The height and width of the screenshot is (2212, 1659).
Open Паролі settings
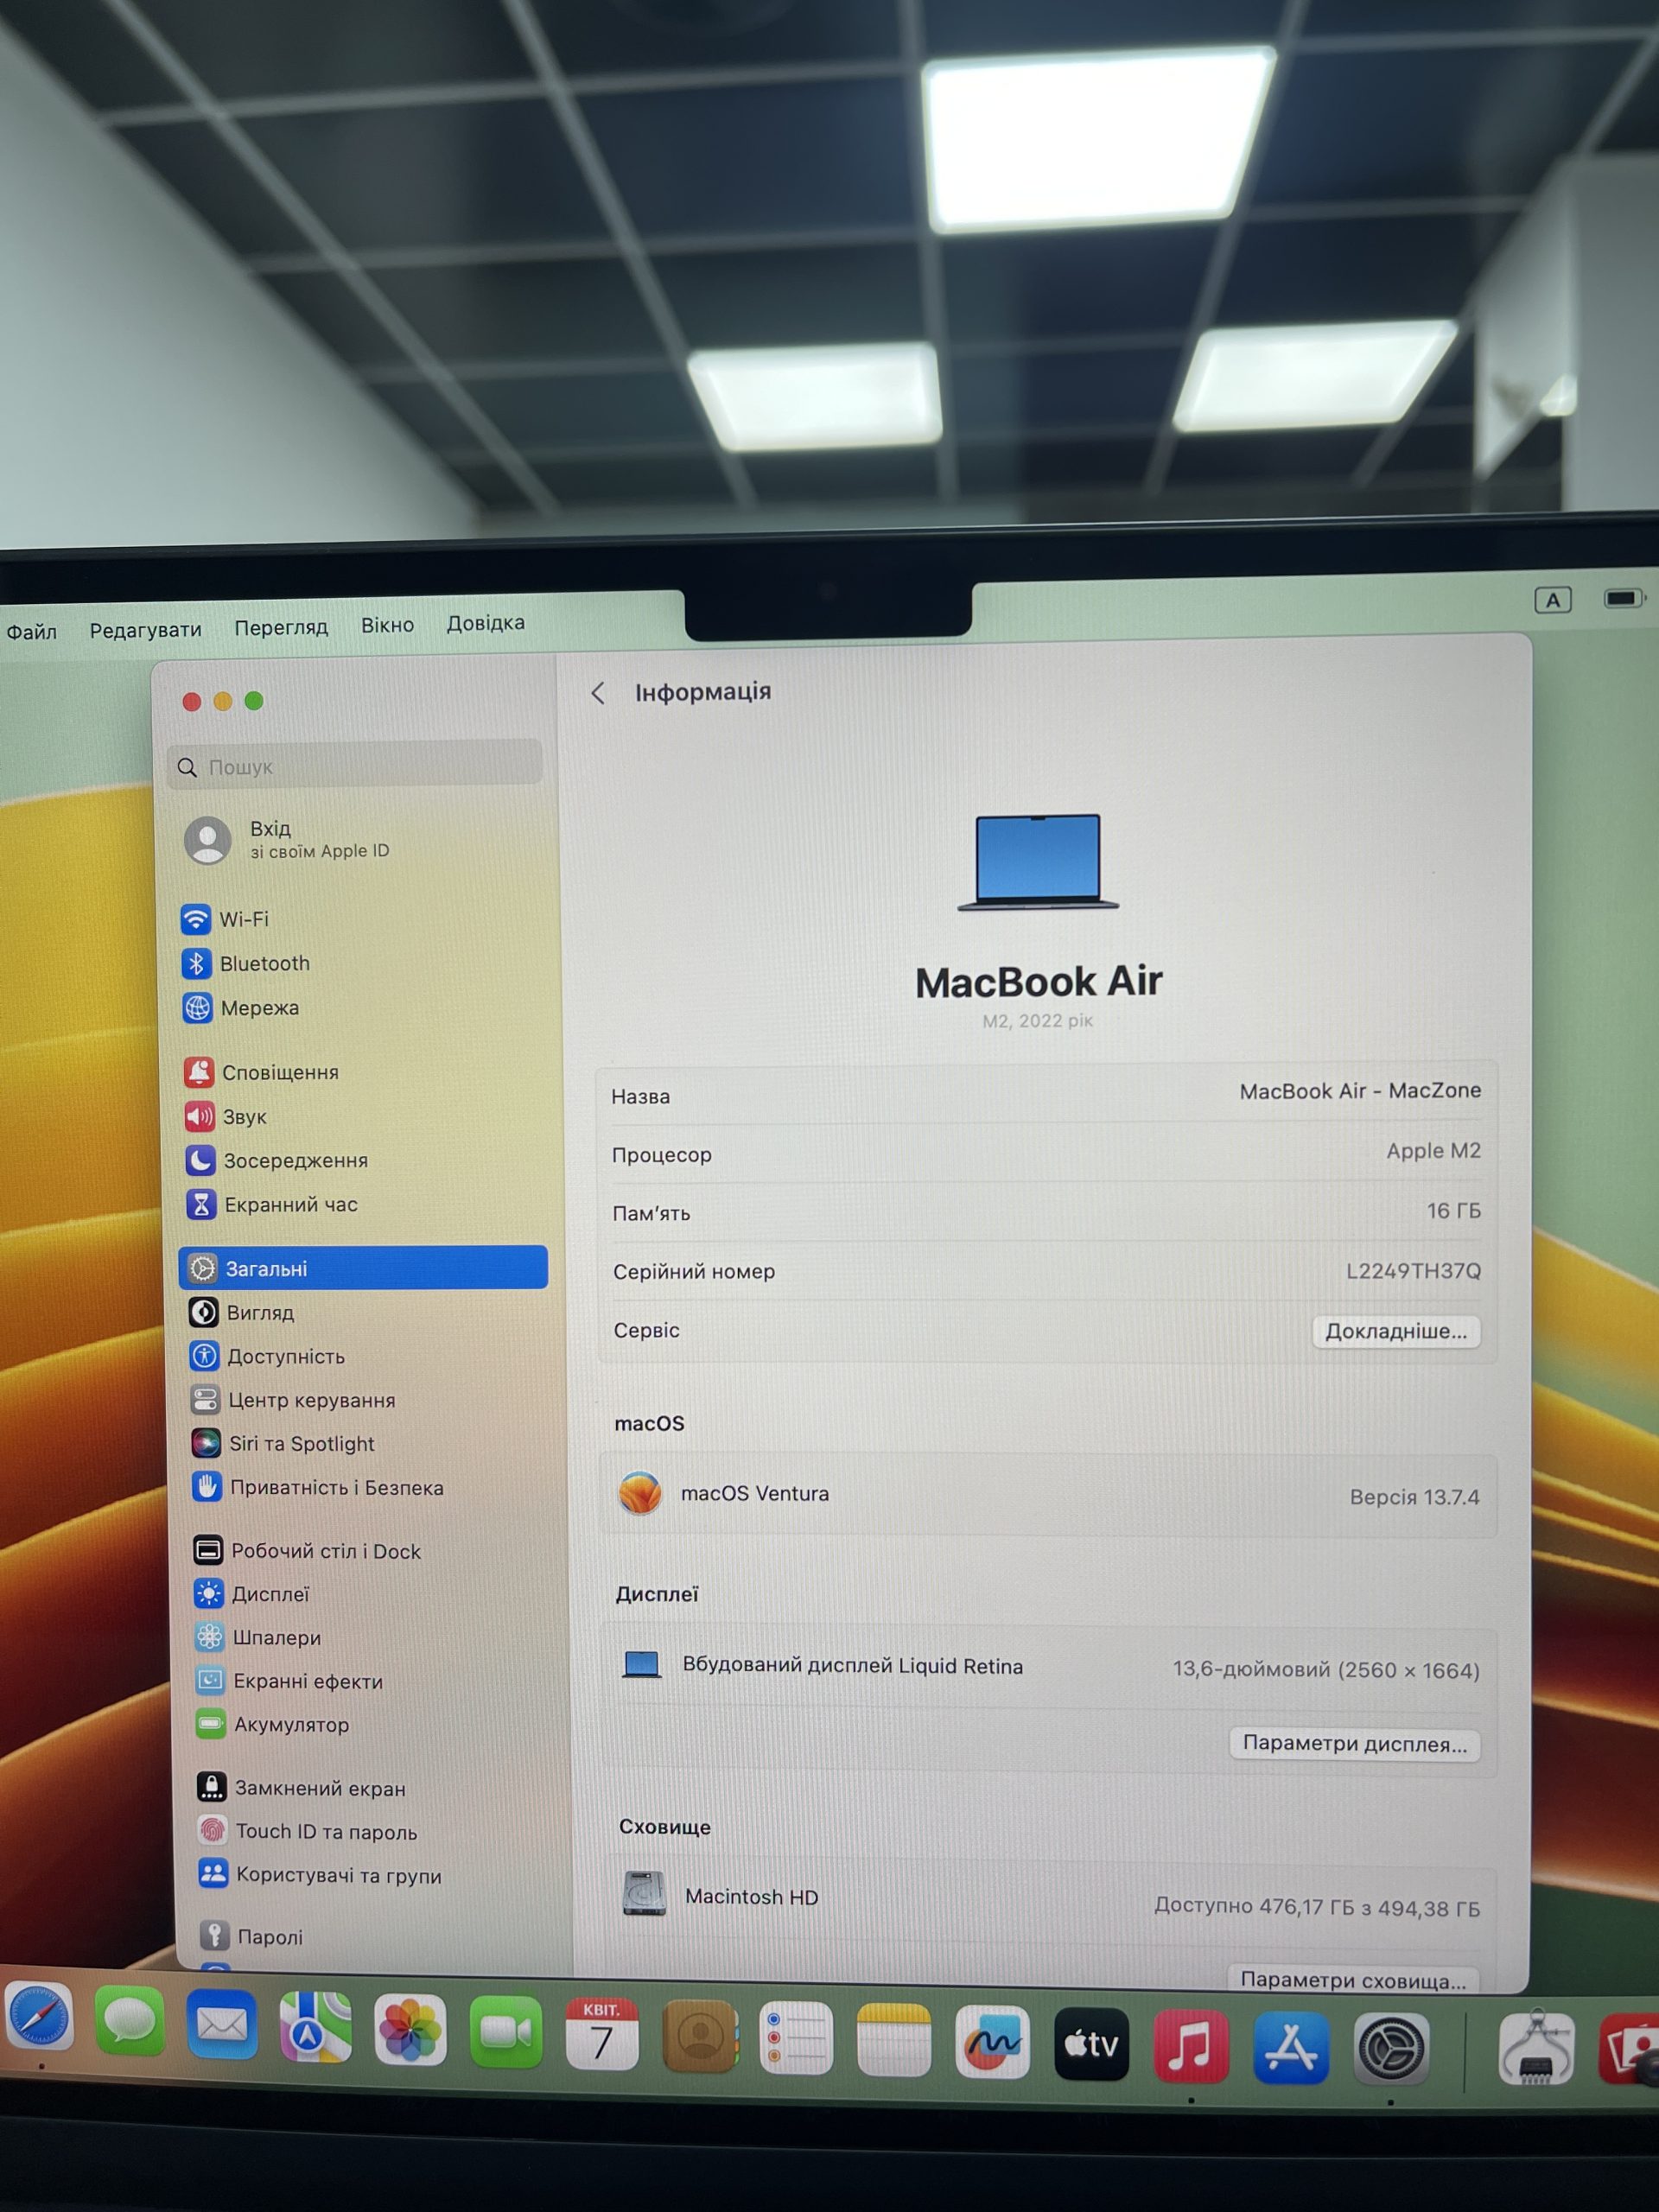(251, 1936)
